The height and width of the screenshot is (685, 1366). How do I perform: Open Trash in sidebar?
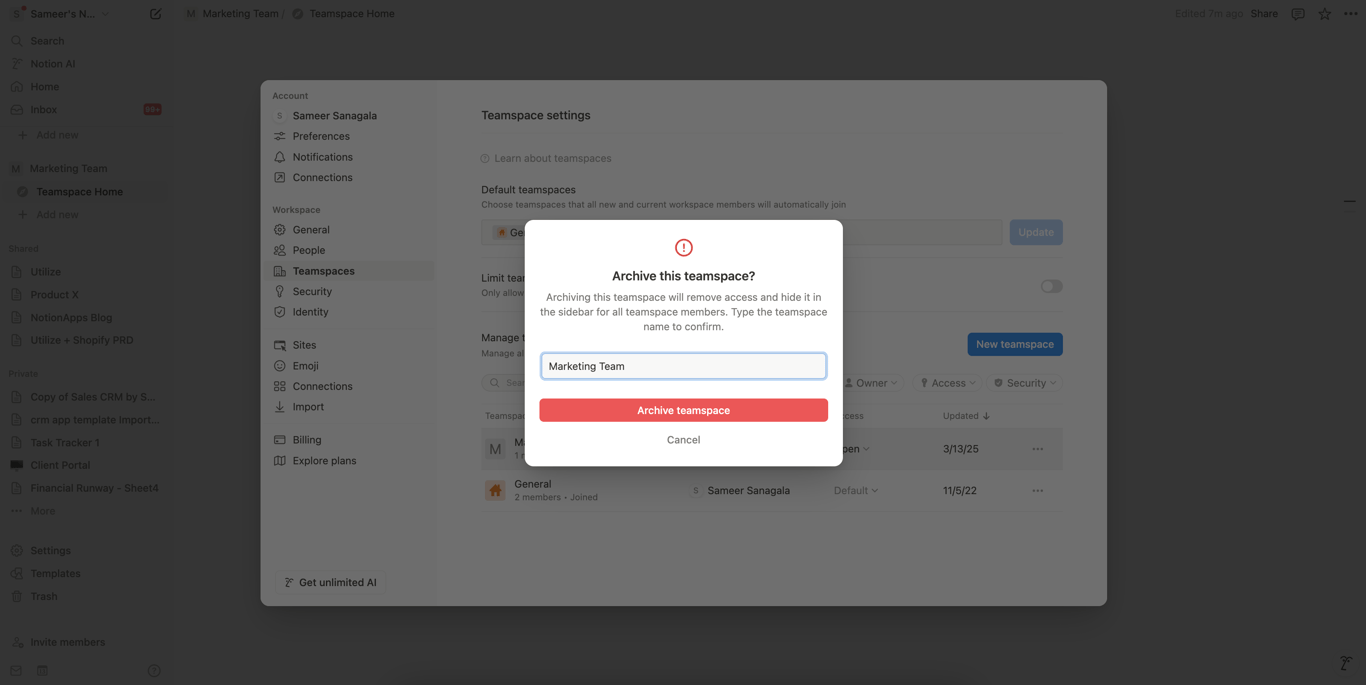pos(85,597)
